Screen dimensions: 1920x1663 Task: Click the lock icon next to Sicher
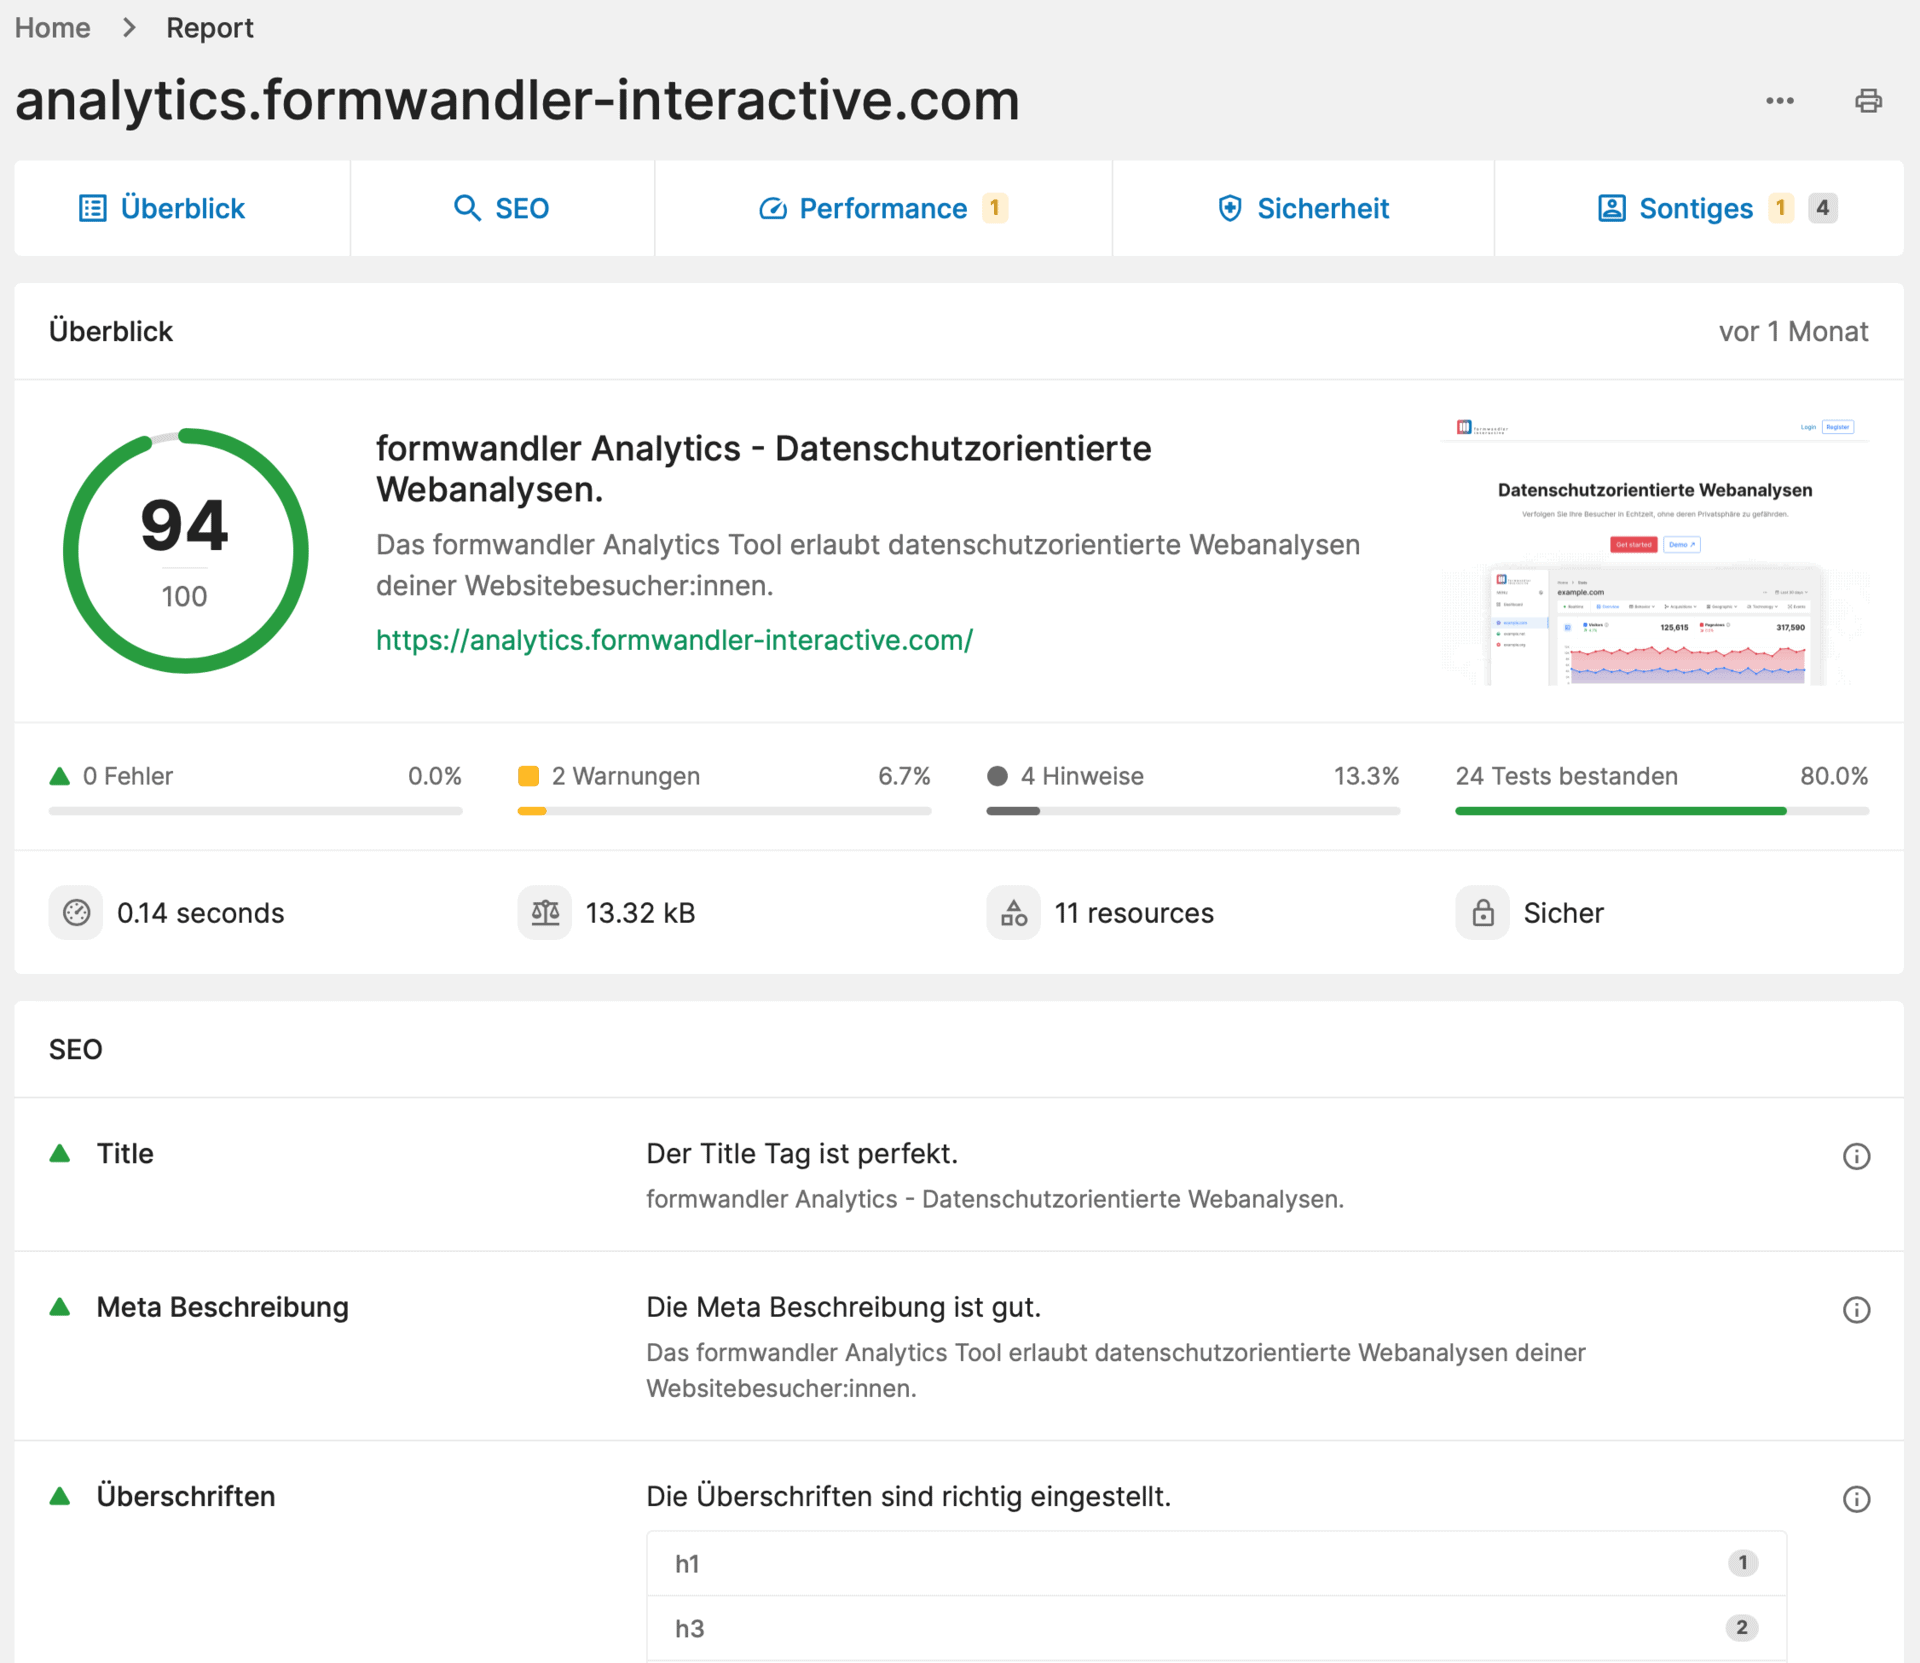(x=1482, y=912)
